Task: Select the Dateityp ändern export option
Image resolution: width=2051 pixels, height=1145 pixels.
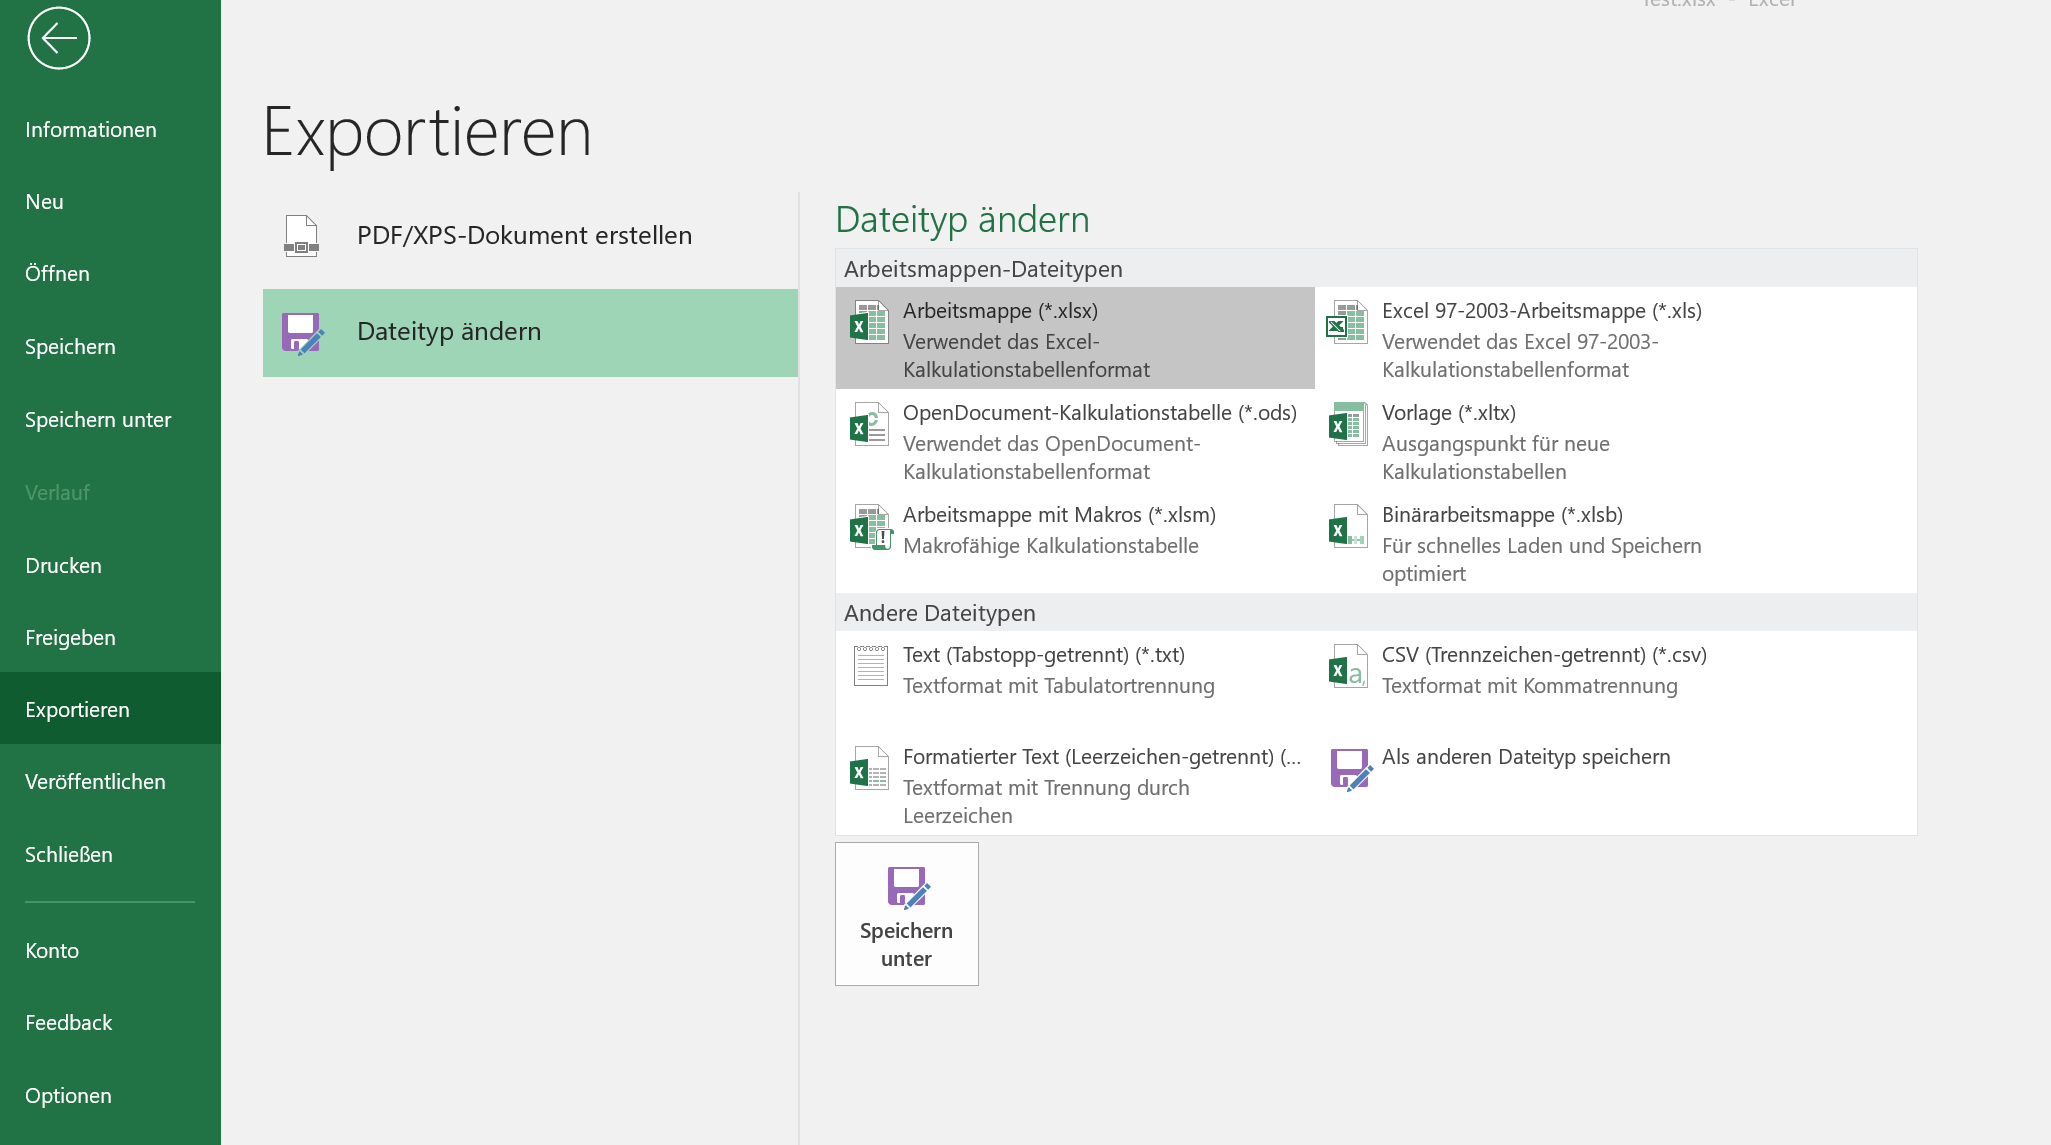Action: [530, 333]
